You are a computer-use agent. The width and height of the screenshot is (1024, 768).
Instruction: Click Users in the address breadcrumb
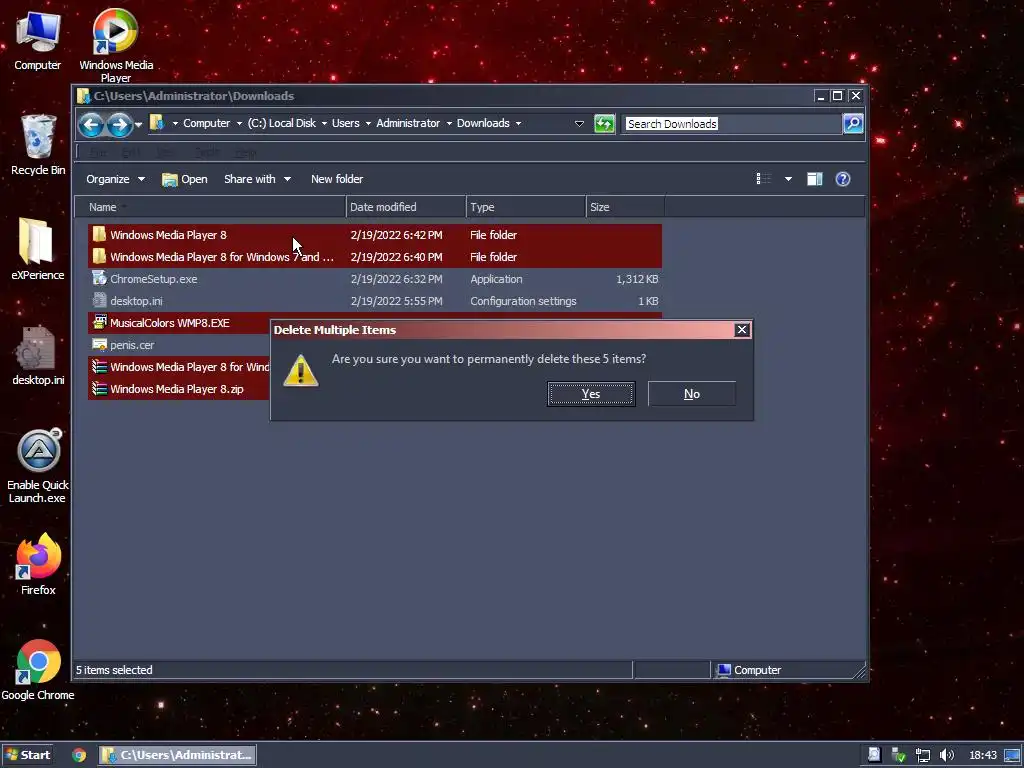point(345,123)
